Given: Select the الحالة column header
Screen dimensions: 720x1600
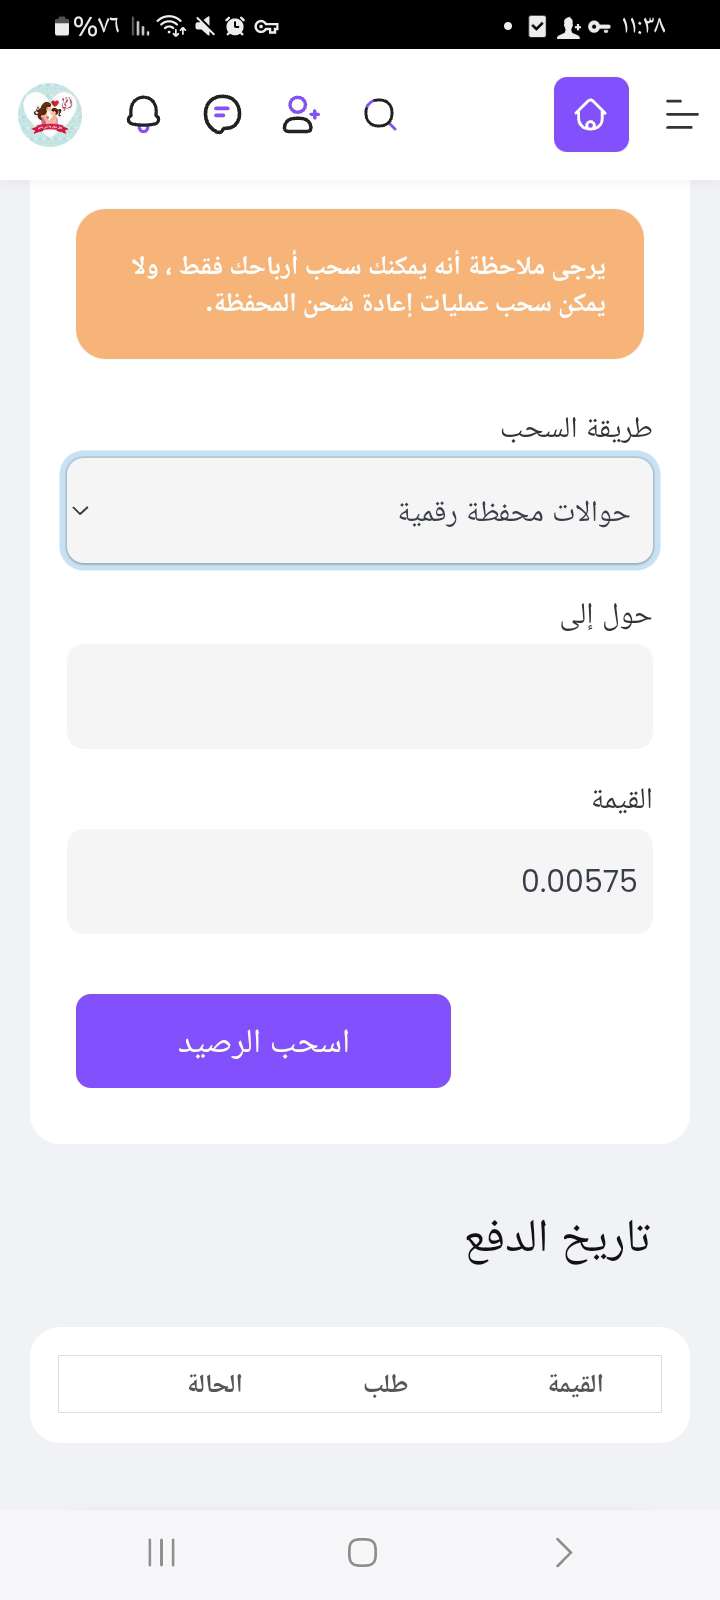Looking at the screenshot, I should (x=215, y=1384).
